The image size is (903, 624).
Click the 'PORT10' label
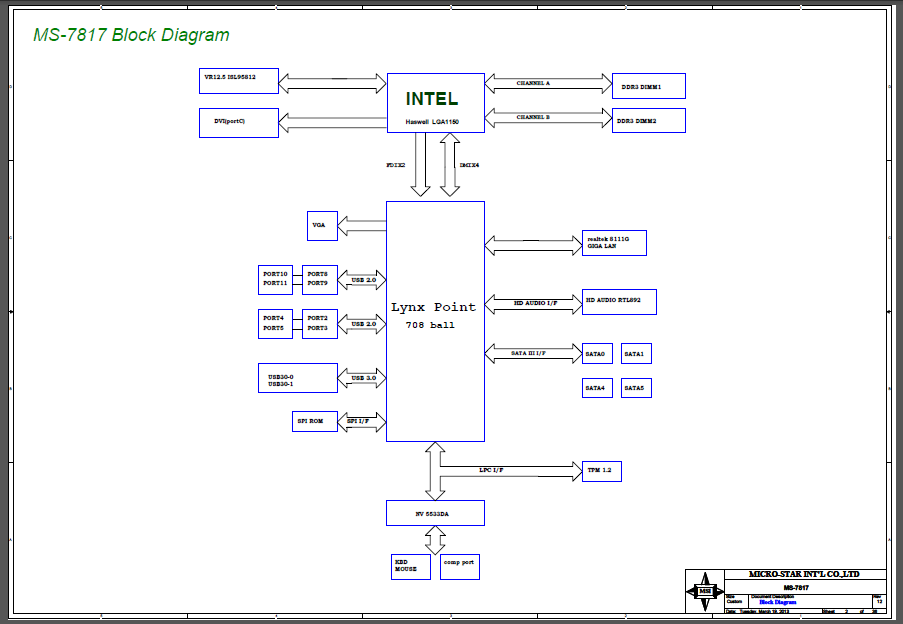(275, 275)
